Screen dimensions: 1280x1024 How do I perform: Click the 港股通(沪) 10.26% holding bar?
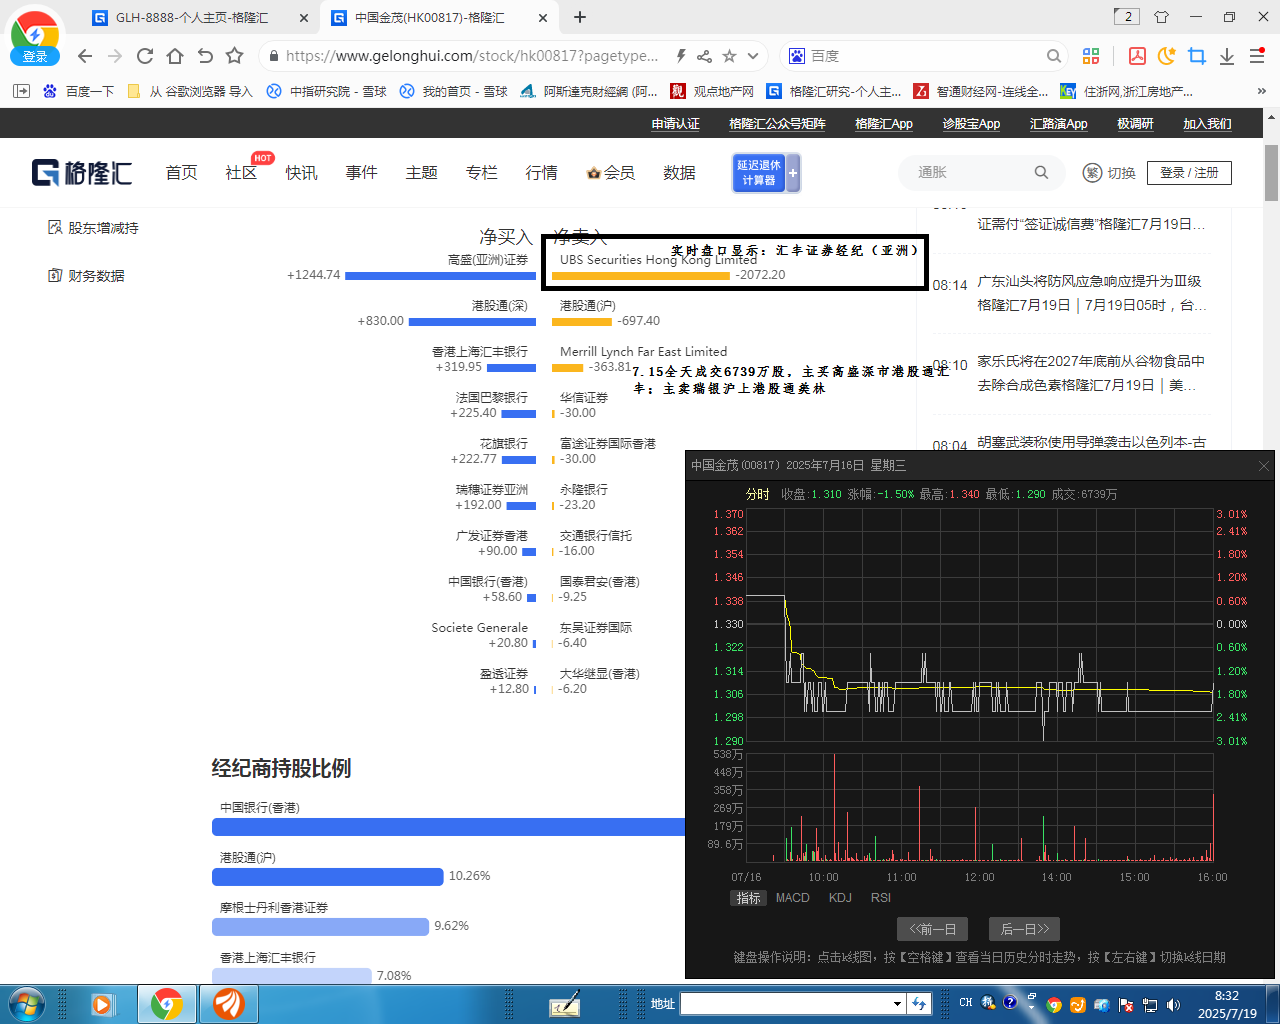(x=327, y=877)
